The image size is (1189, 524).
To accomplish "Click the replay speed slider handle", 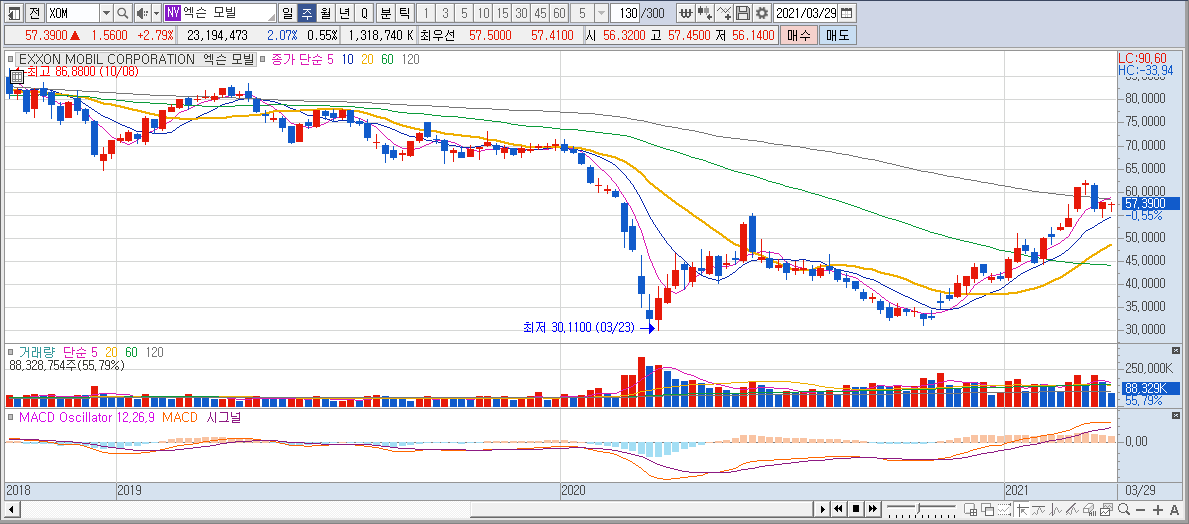I will (918, 508).
